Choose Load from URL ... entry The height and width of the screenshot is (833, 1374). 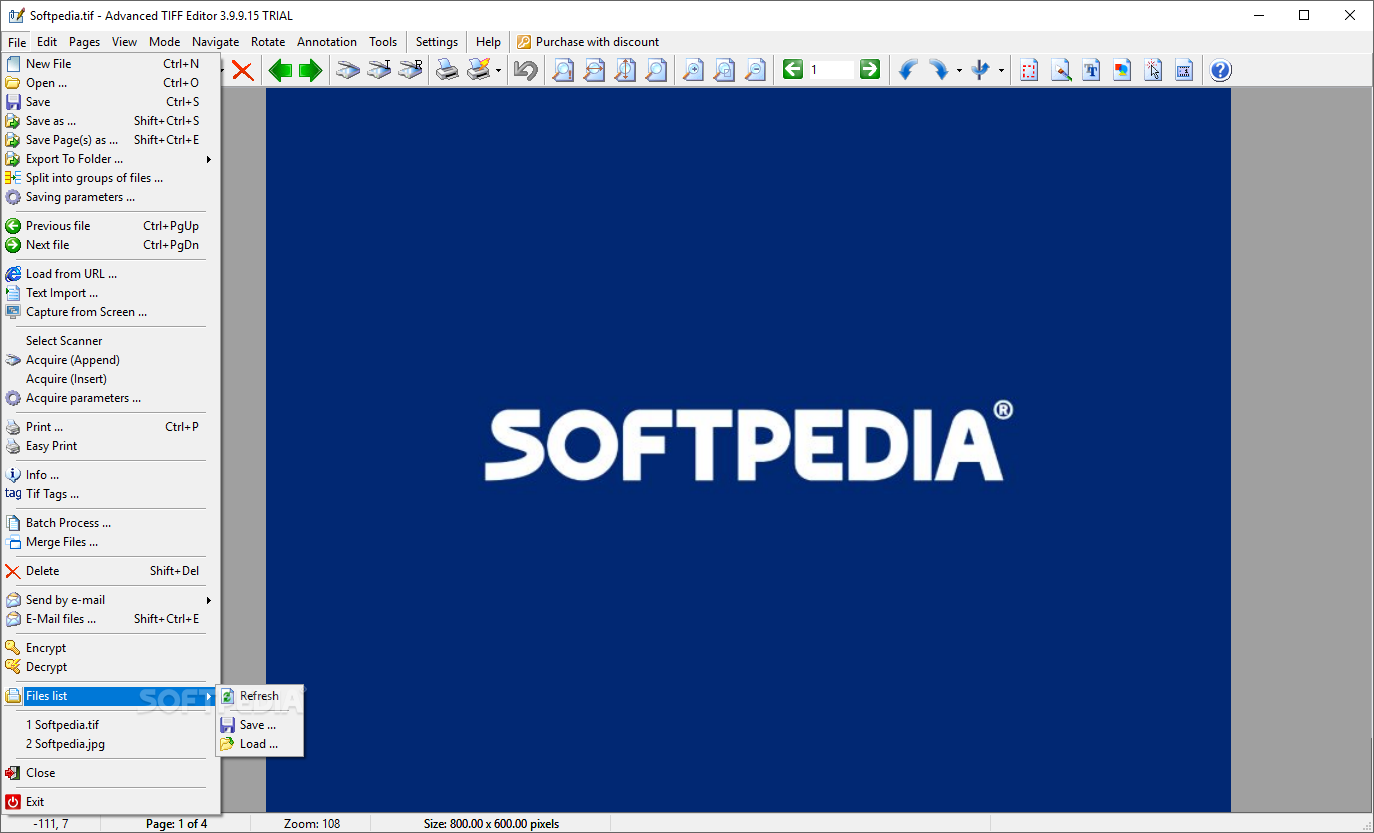(x=111, y=274)
